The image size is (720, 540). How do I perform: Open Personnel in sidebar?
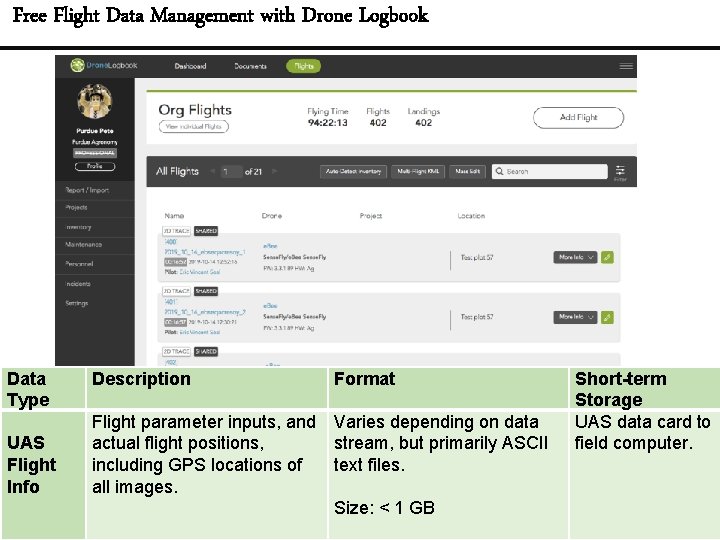point(79,264)
